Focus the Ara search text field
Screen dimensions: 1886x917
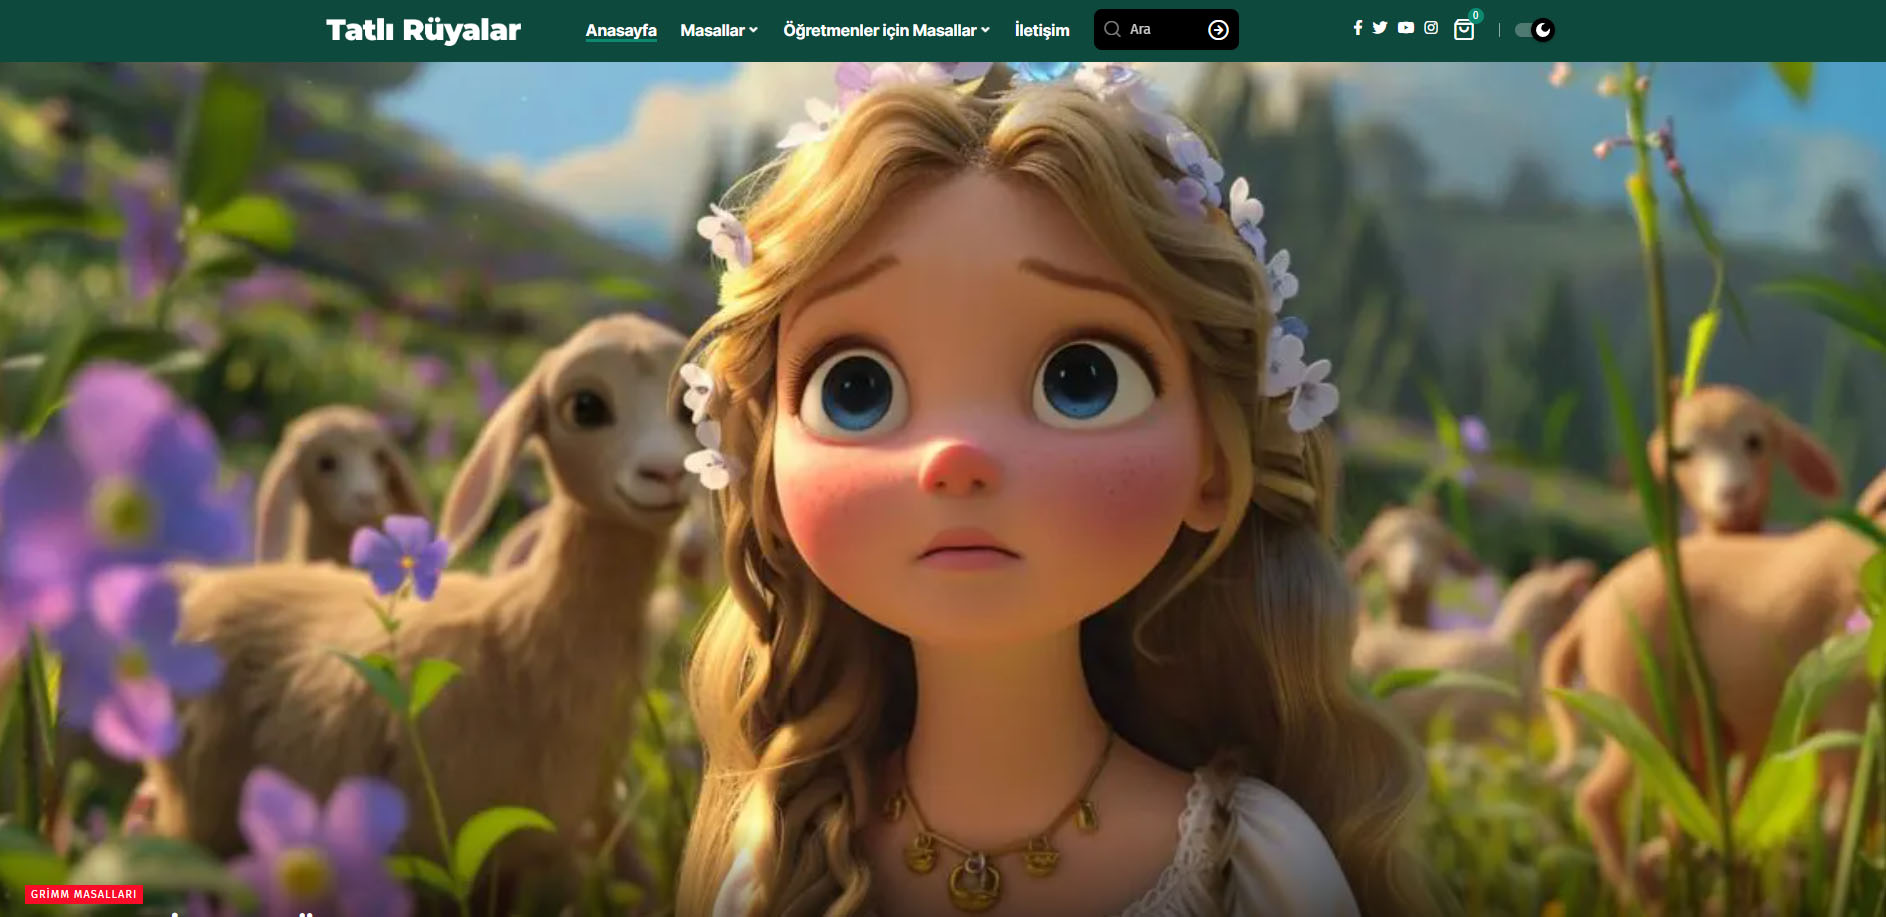pyautogui.click(x=1162, y=29)
